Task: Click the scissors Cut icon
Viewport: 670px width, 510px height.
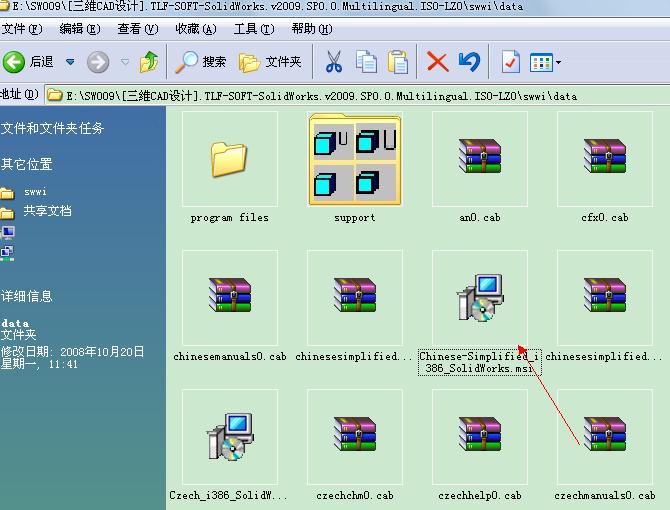Action: click(x=334, y=62)
